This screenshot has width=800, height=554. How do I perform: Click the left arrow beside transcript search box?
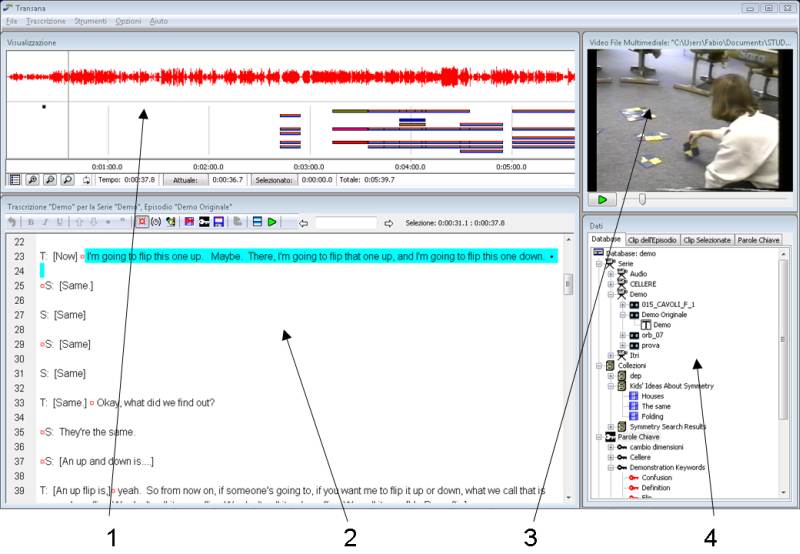click(x=303, y=223)
